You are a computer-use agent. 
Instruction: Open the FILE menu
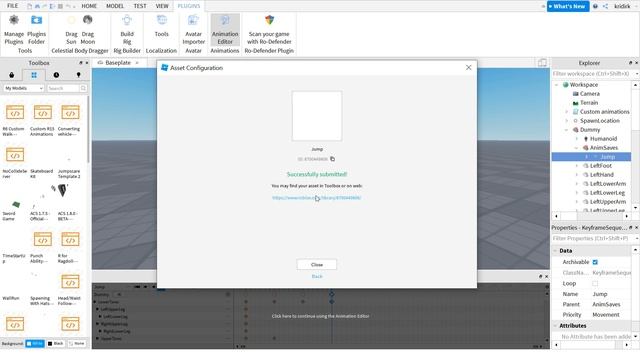pos(12,6)
